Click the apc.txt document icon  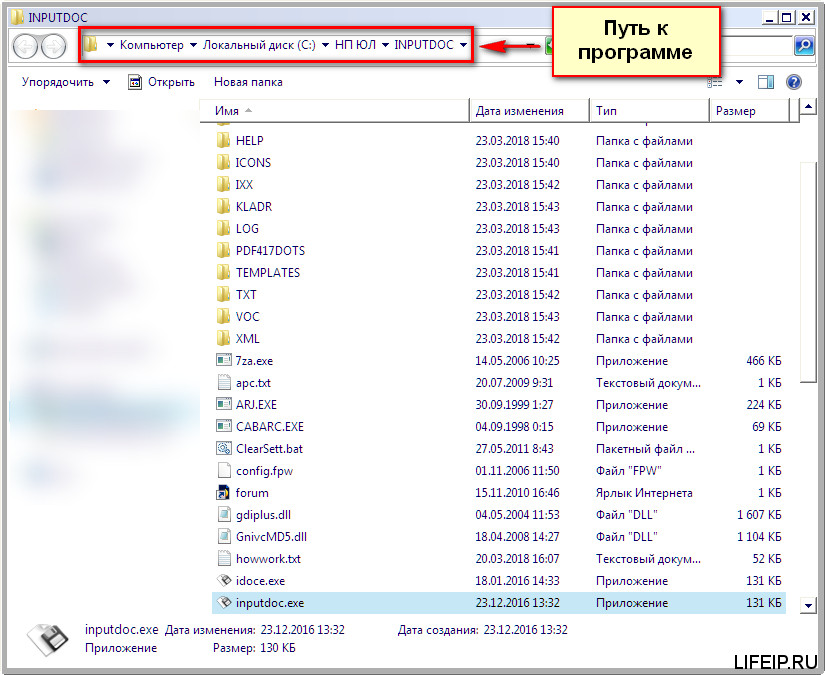coord(224,382)
